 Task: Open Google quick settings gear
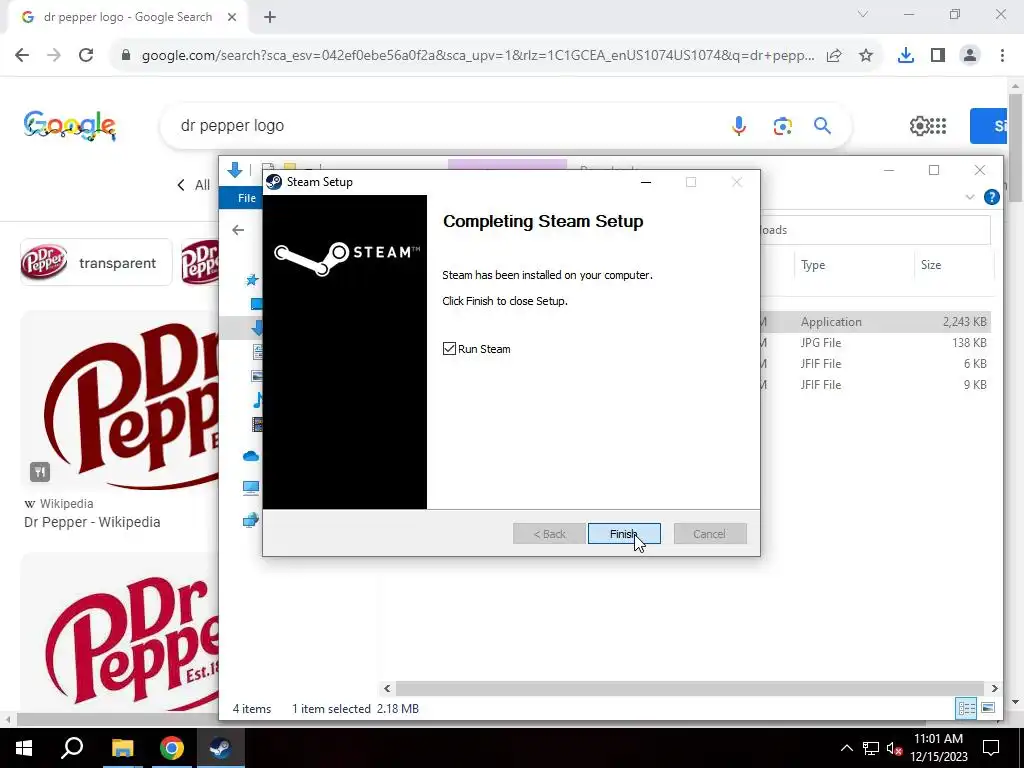(x=920, y=125)
